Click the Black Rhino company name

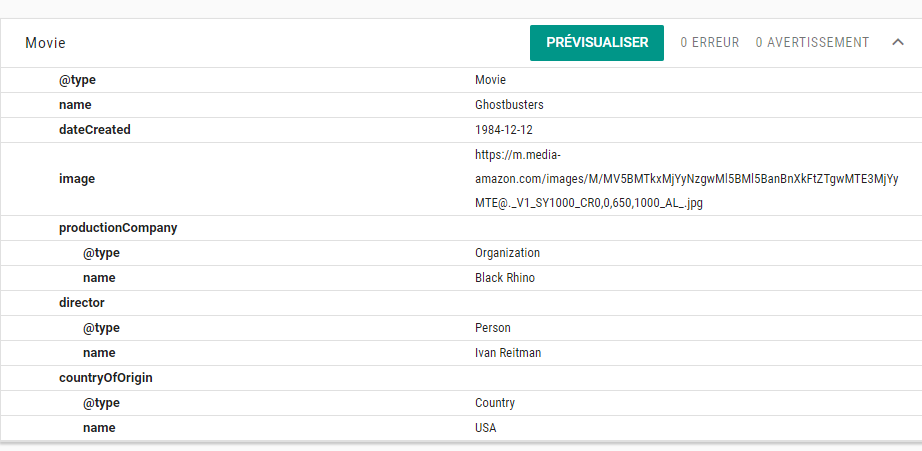coord(504,278)
